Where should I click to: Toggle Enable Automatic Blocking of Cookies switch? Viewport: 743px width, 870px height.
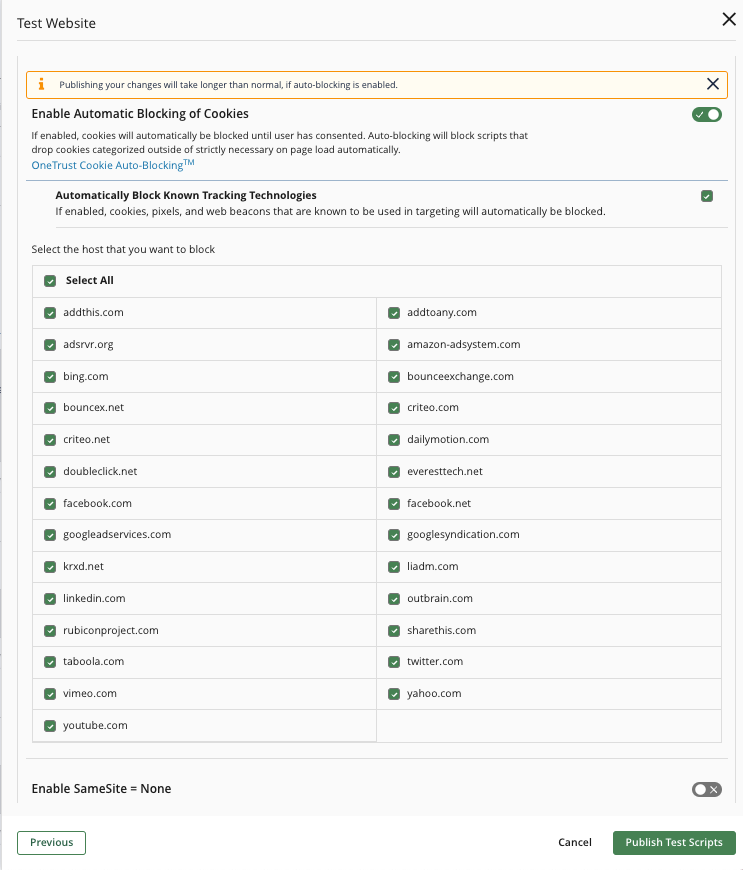706,114
